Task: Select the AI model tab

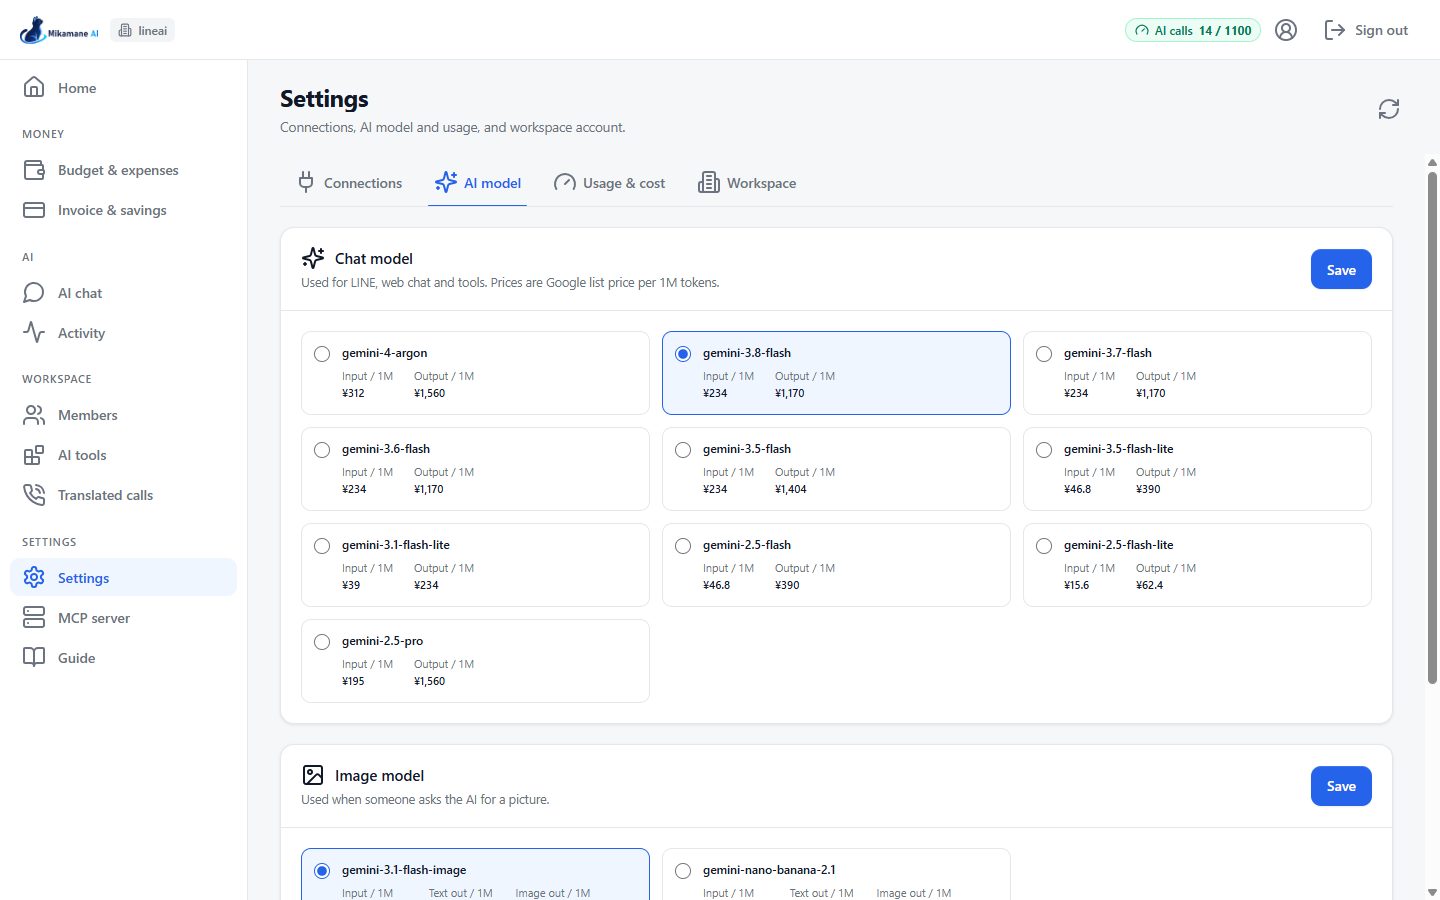Action: (x=478, y=183)
